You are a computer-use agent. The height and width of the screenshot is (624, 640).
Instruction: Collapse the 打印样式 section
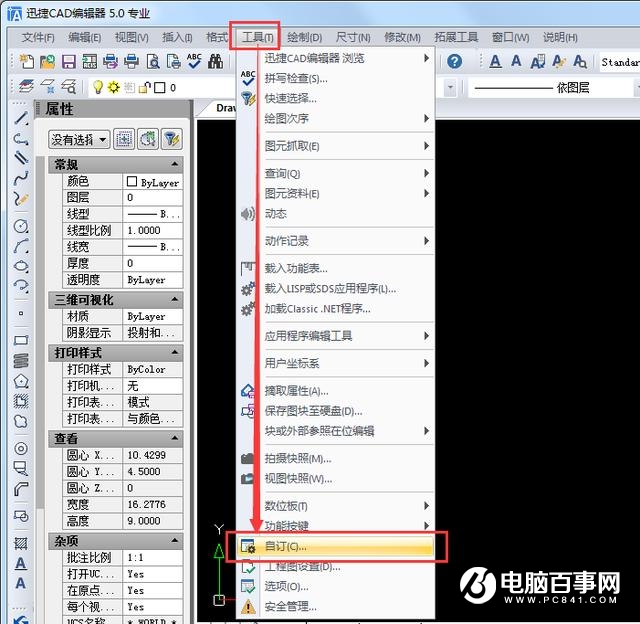click(175, 352)
